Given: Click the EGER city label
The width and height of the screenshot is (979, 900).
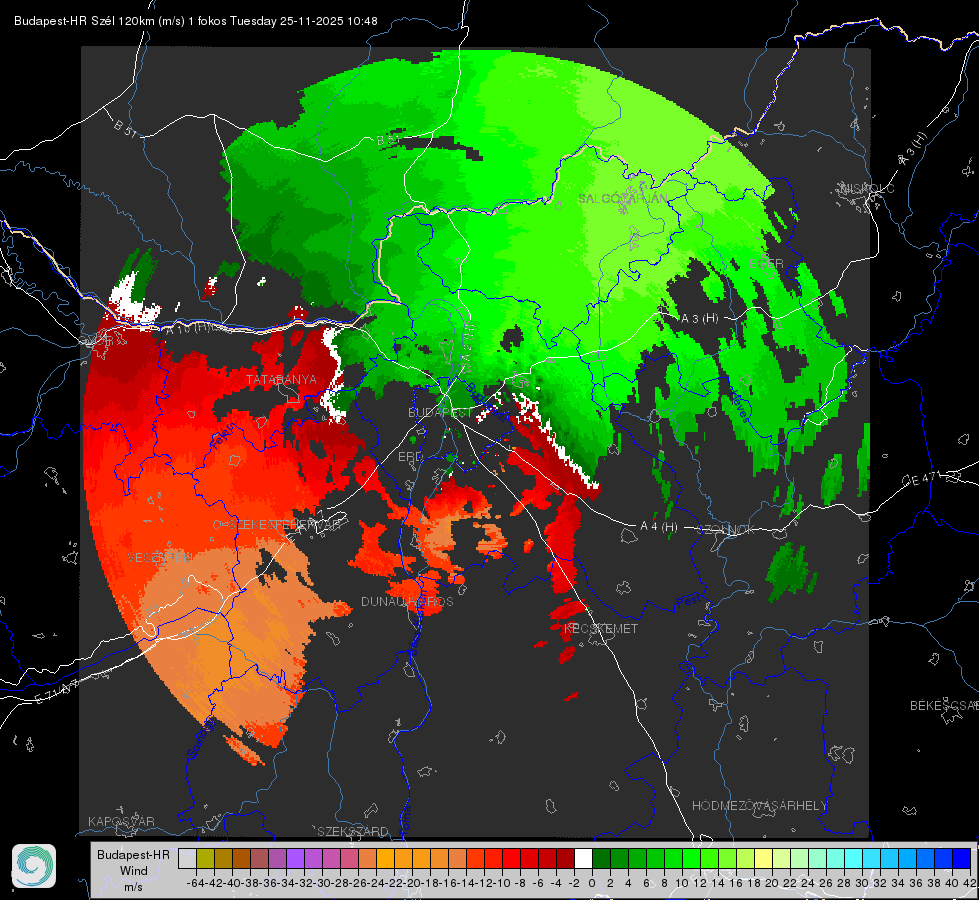Looking at the screenshot, I should coord(766,264).
